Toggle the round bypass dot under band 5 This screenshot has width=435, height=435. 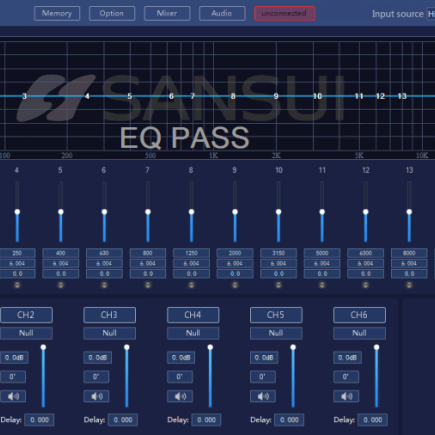tap(61, 285)
